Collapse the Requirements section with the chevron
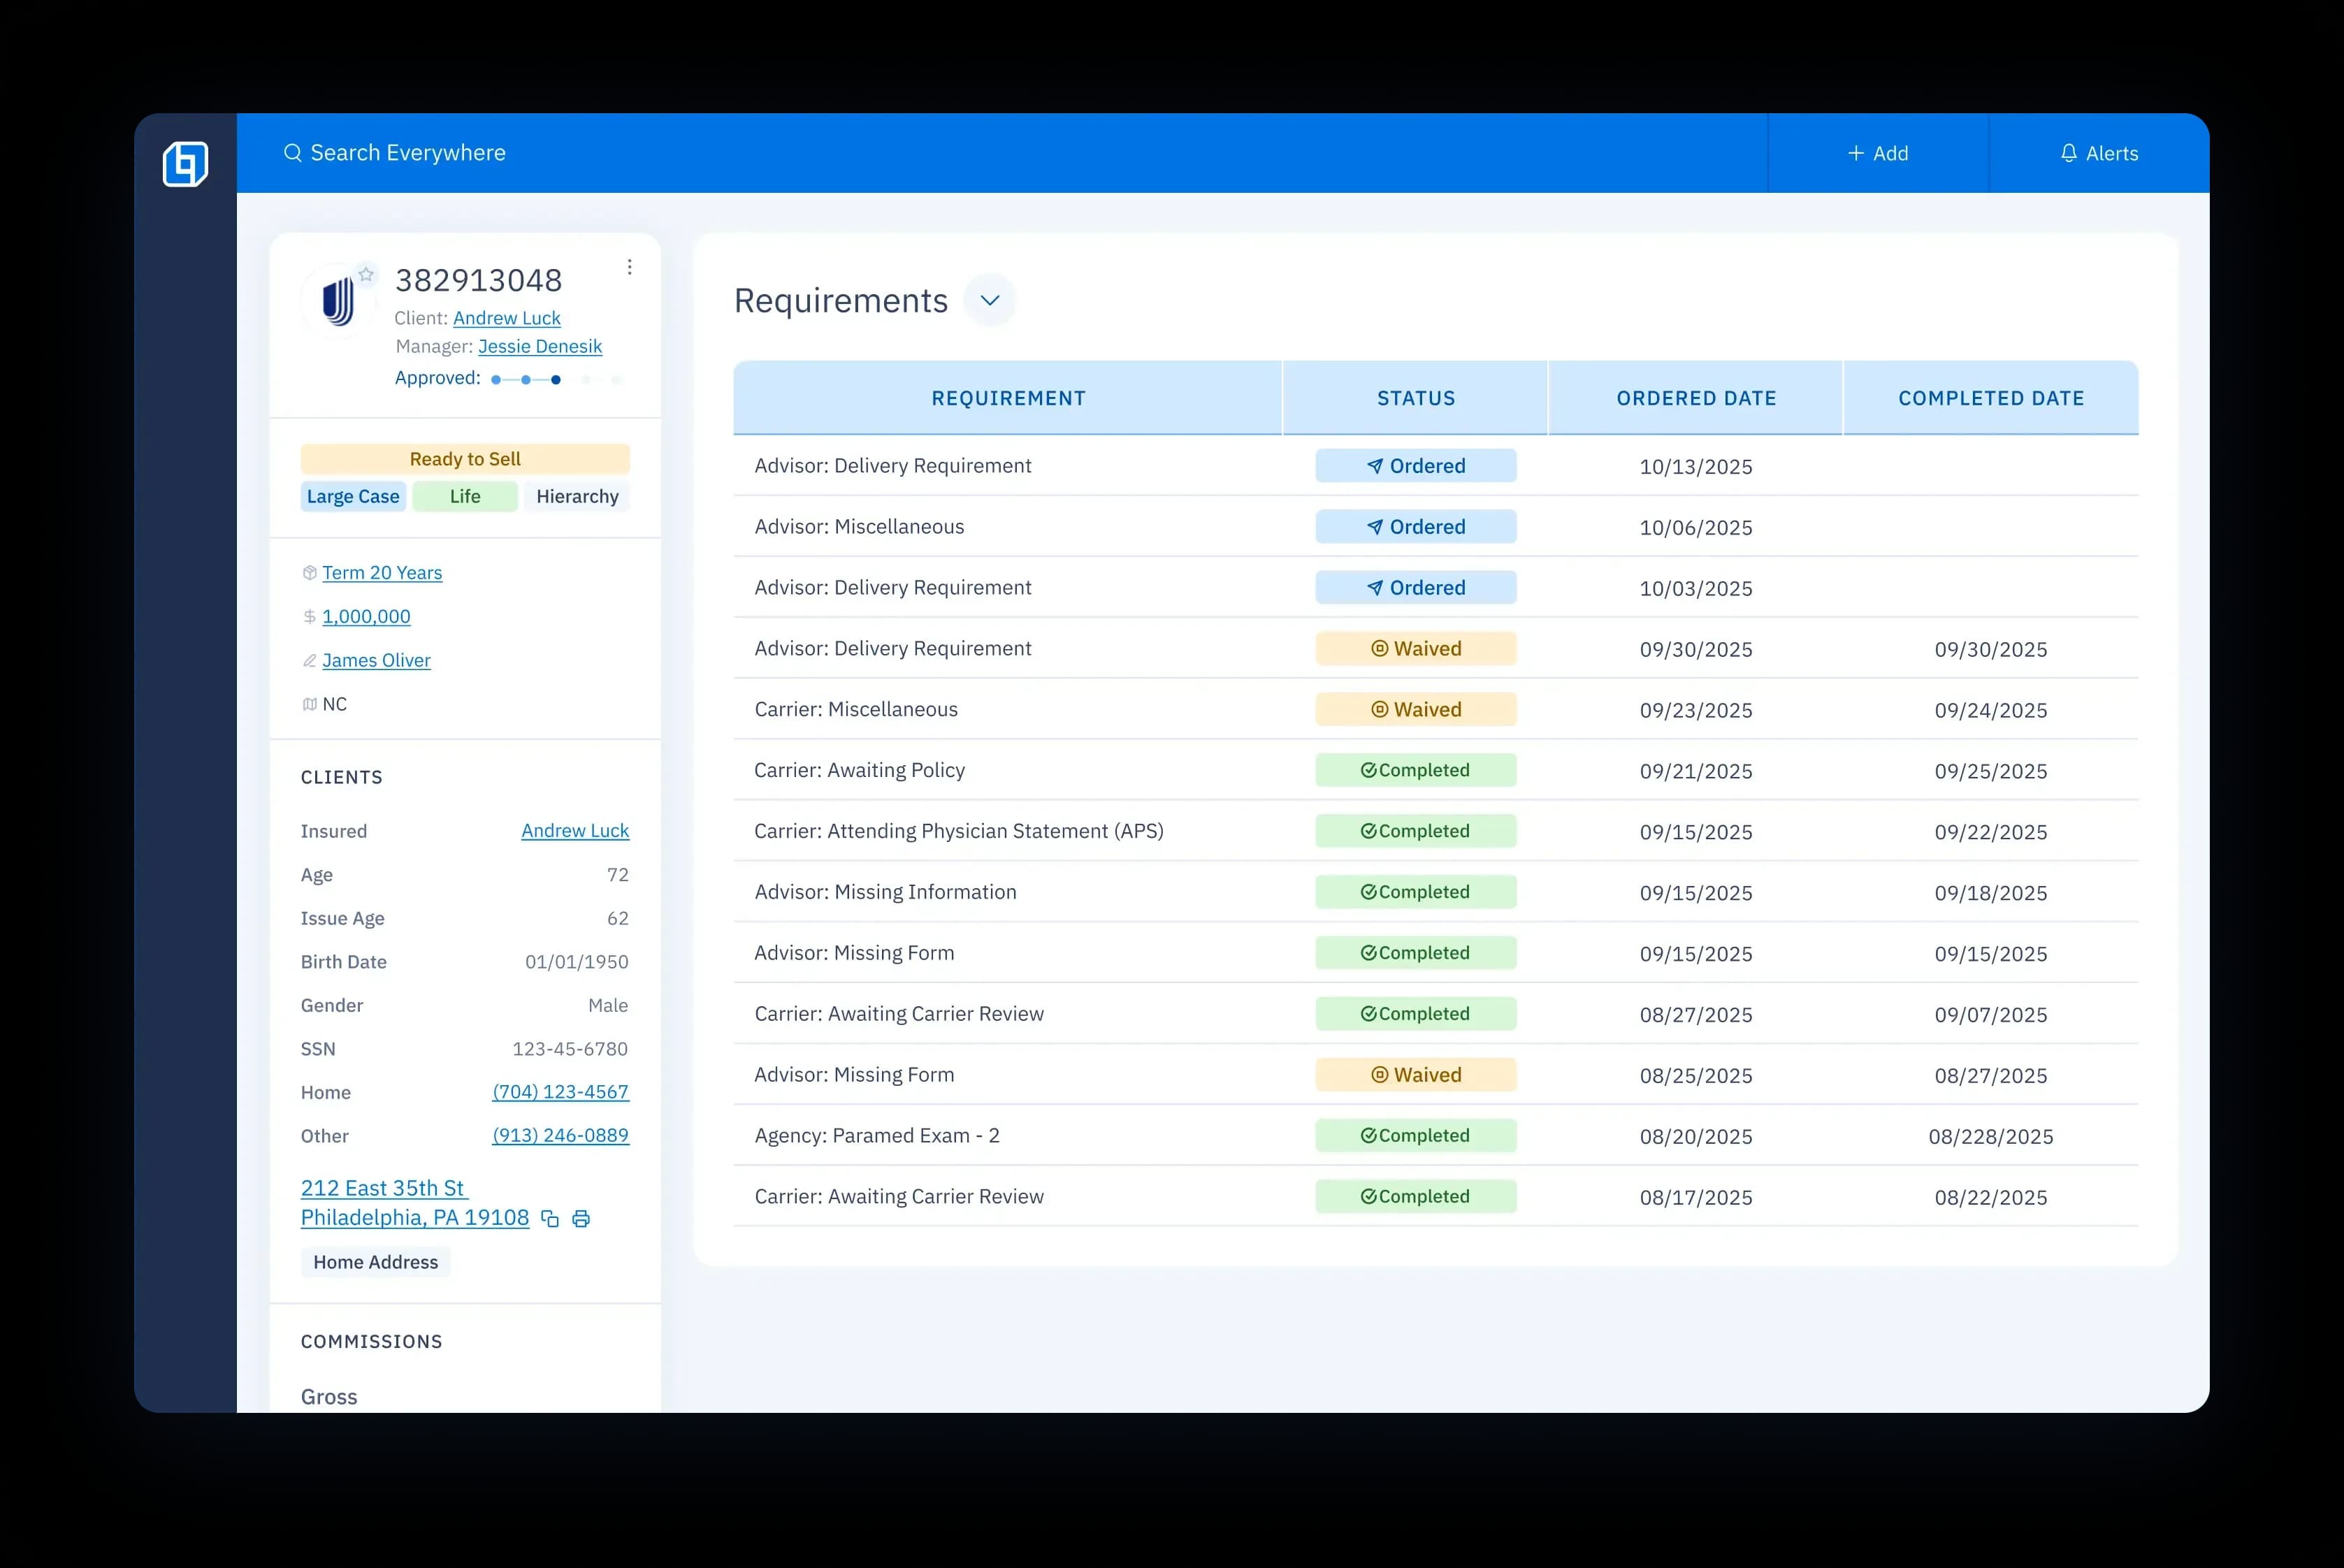The image size is (2344, 1568). [x=990, y=299]
